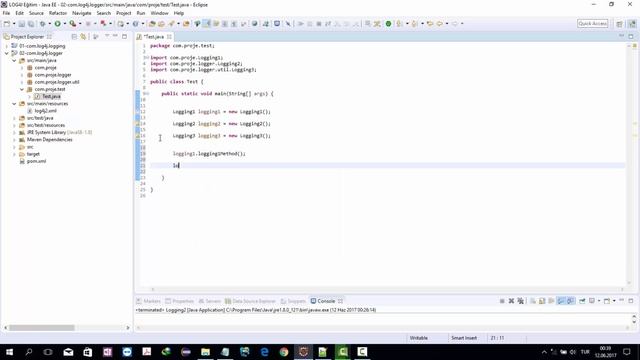Open the Navigate menu
The height and width of the screenshot is (360, 640).
pyautogui.click(x=82, y=13)
